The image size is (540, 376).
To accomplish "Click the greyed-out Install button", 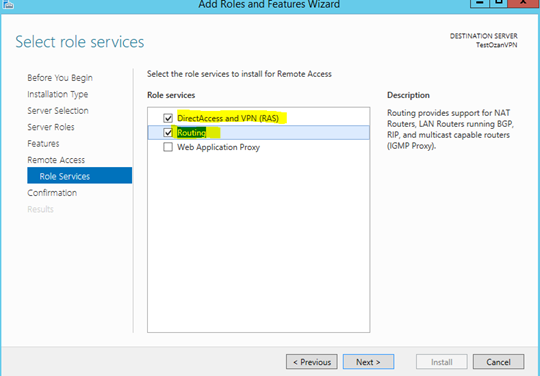I will tap(442, 362).
